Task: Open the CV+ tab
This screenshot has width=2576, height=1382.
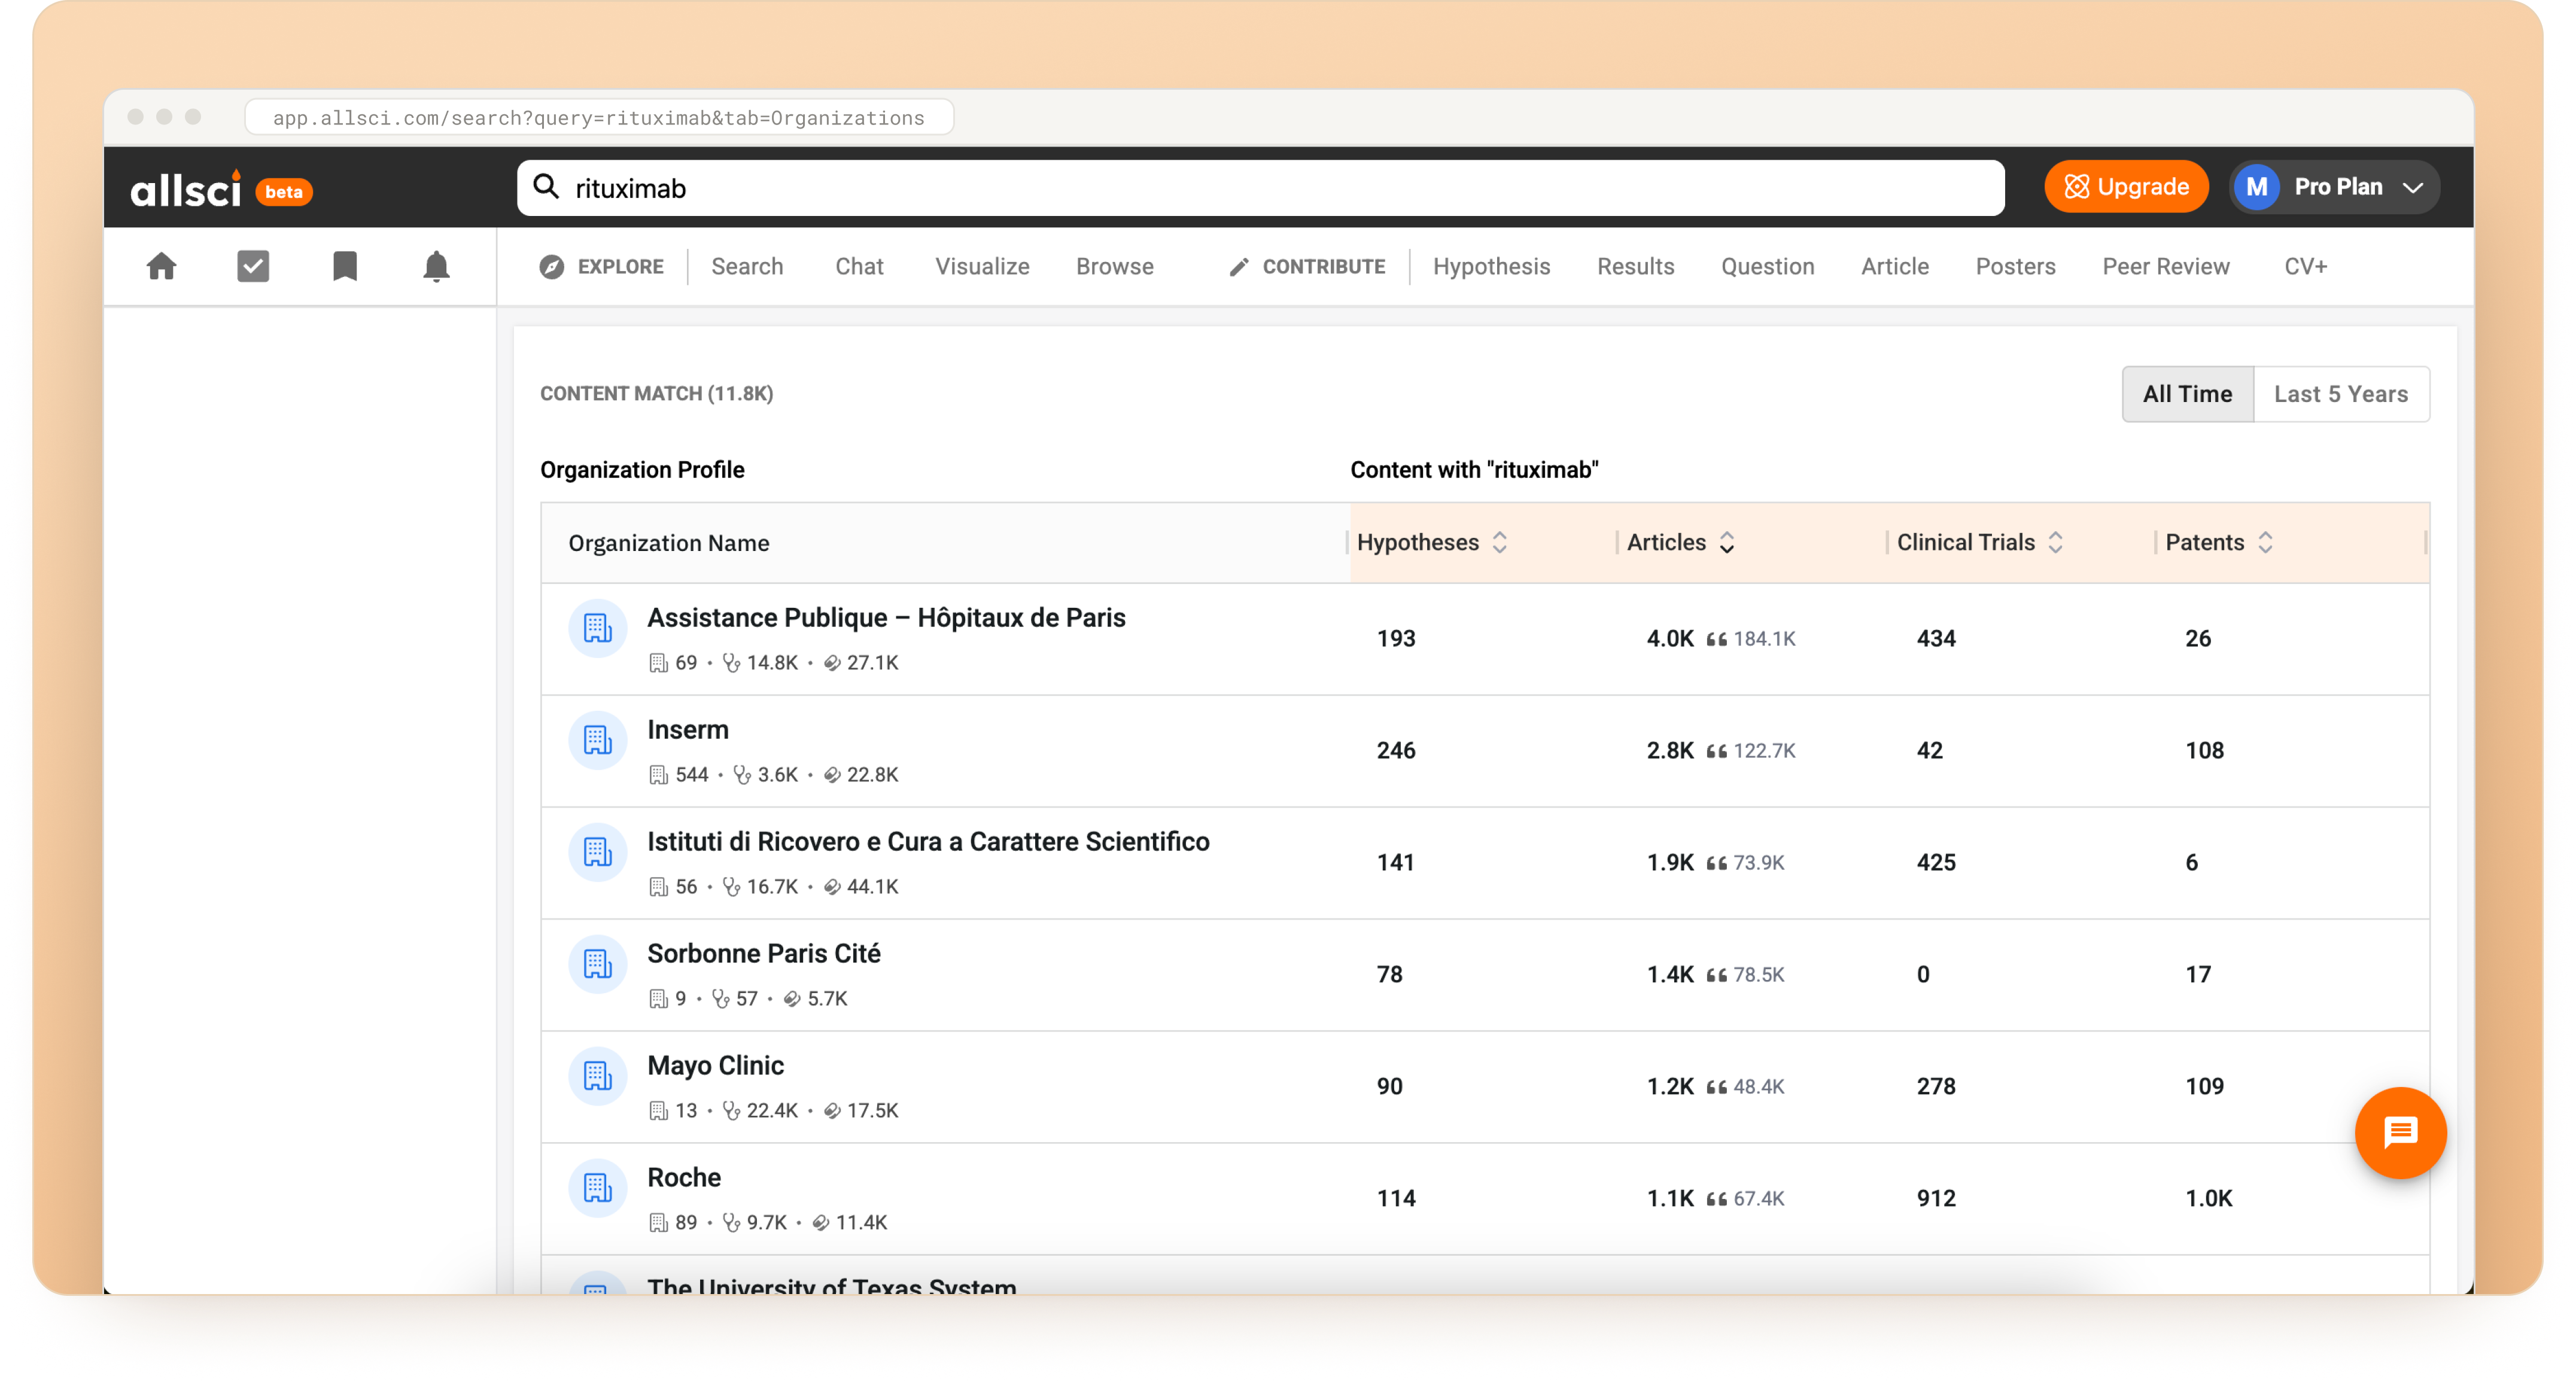Action: 2305,267
